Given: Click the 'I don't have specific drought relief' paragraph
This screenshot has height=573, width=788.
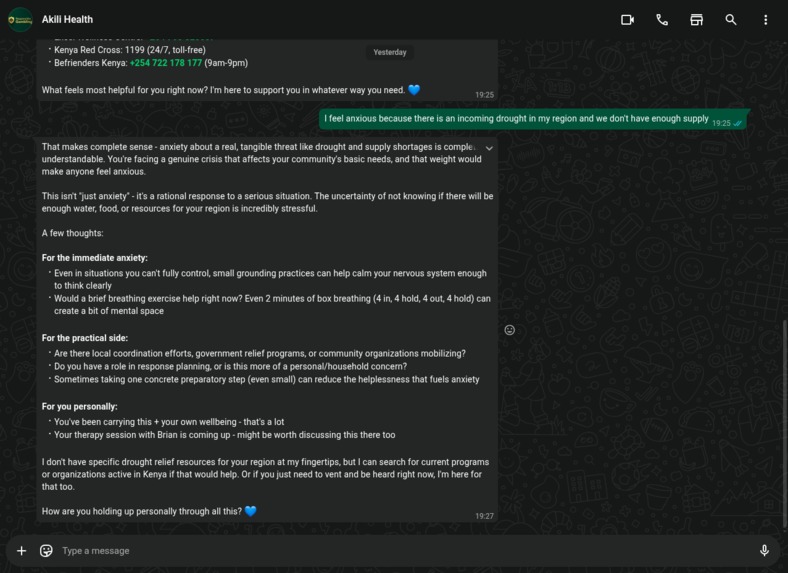Looking at the screenshot, I should point(265,474).
